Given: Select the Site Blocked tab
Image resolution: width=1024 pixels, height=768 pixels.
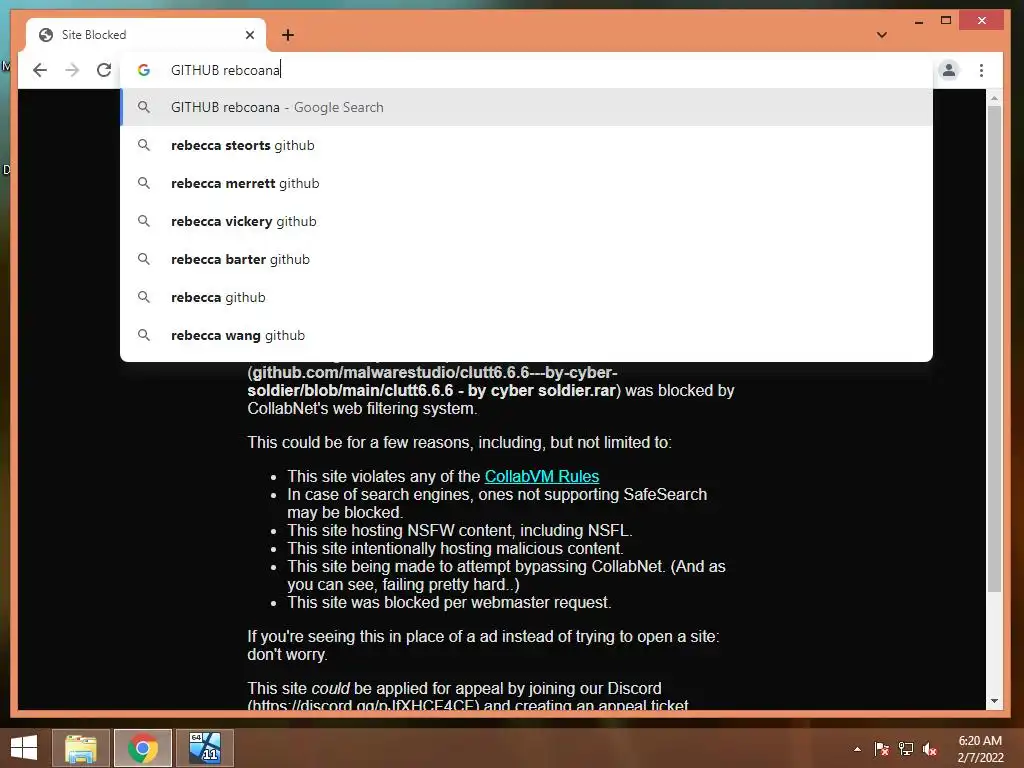Looking at the screenshot, I should (x=146, y=35).
